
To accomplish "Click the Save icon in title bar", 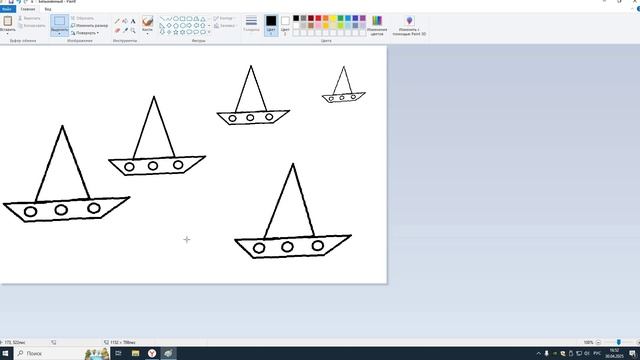I will pos(11,2).
